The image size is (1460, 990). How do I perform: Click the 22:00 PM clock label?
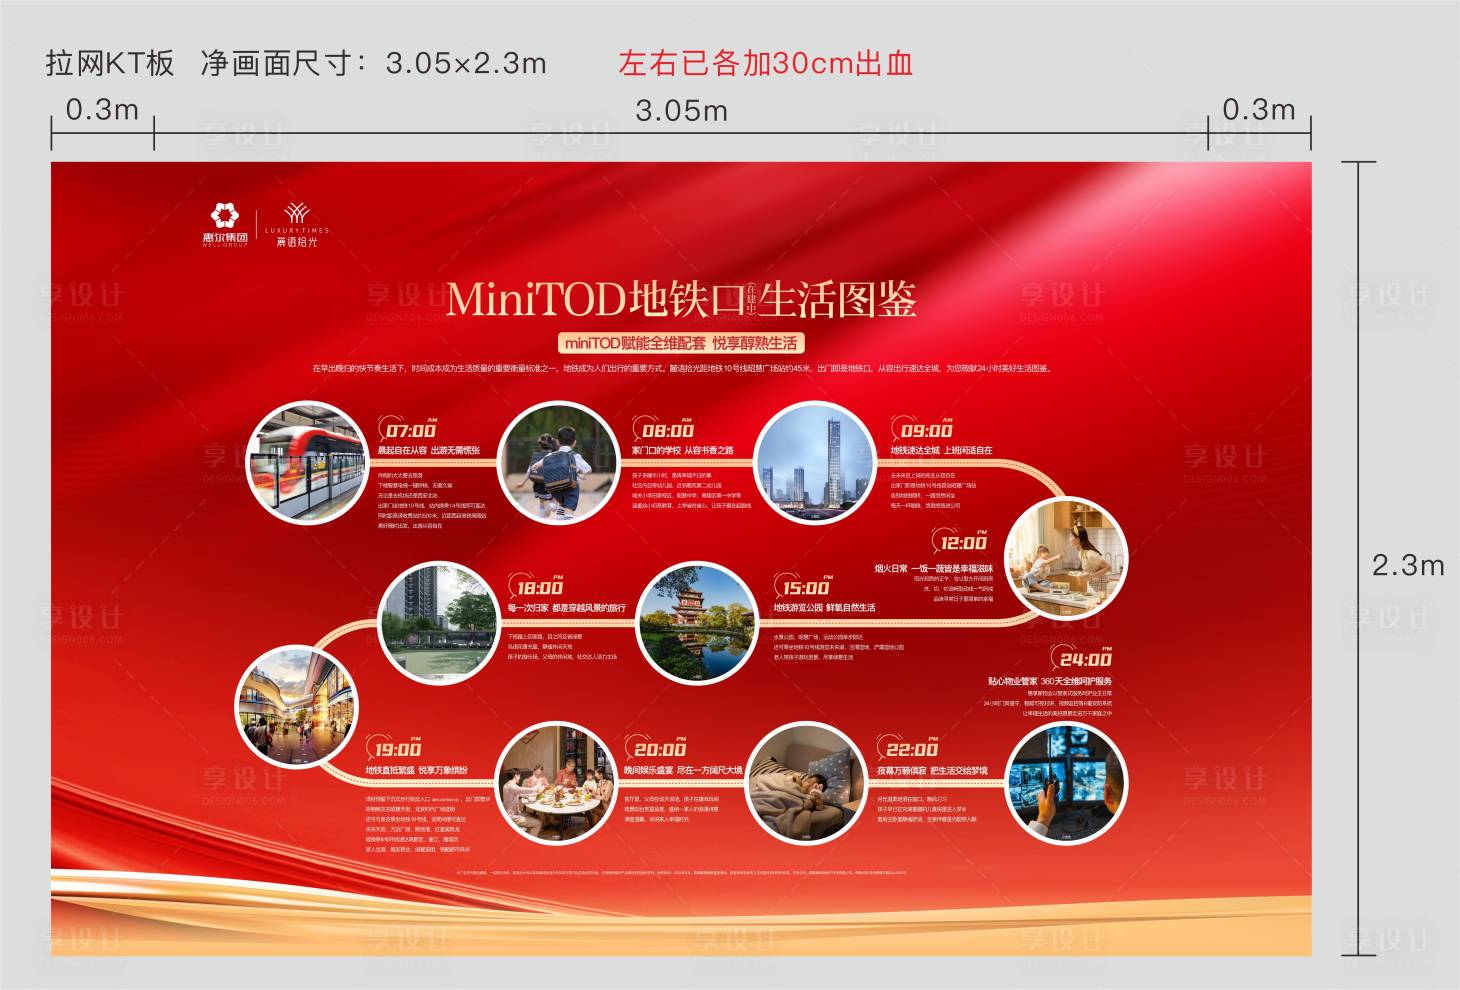[x=910, y=749]
